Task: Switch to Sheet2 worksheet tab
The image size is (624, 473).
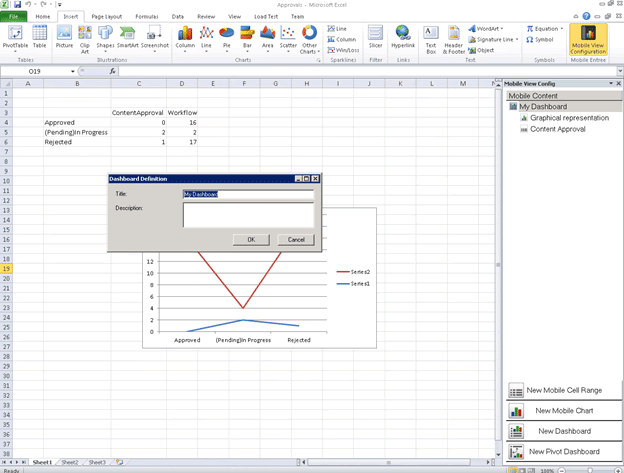Action: pyautogui.click(x=69, y=463)
